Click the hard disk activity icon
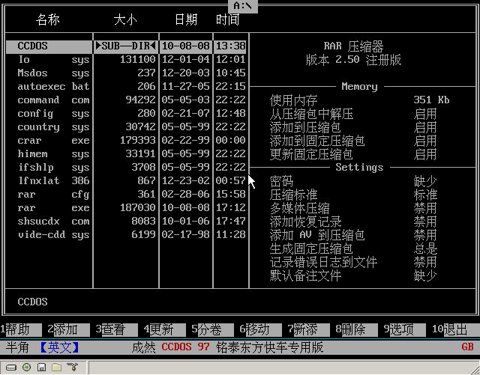This screenshot has width=480, height=375. tap(11, 367)
